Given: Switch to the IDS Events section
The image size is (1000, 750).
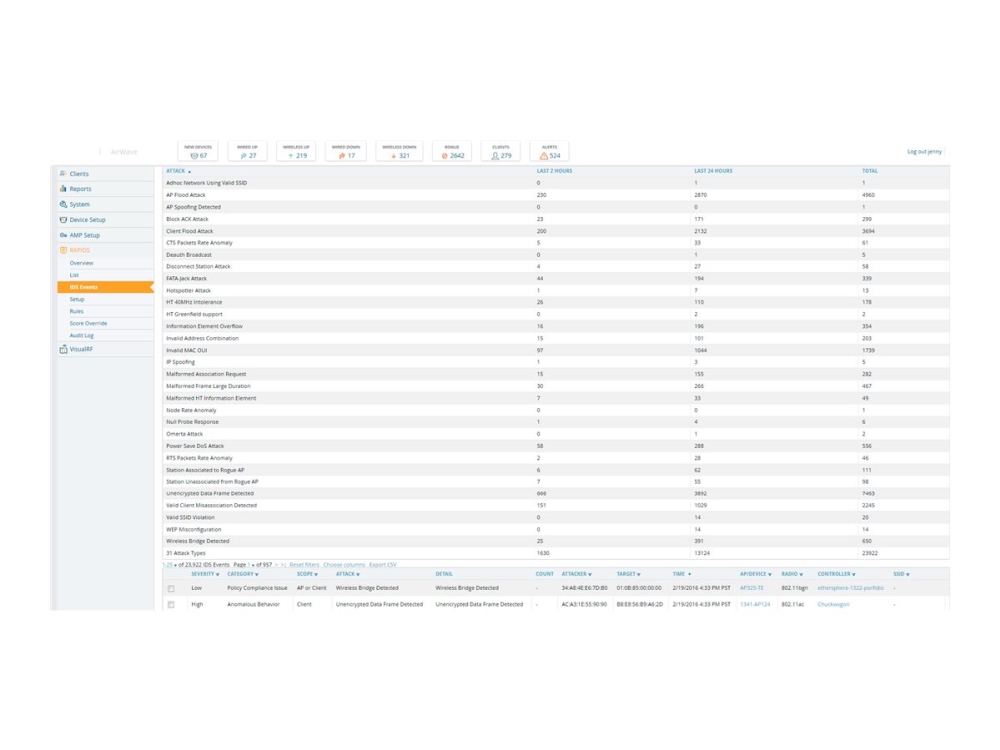Looking at the screenshot, I should 82,287.
